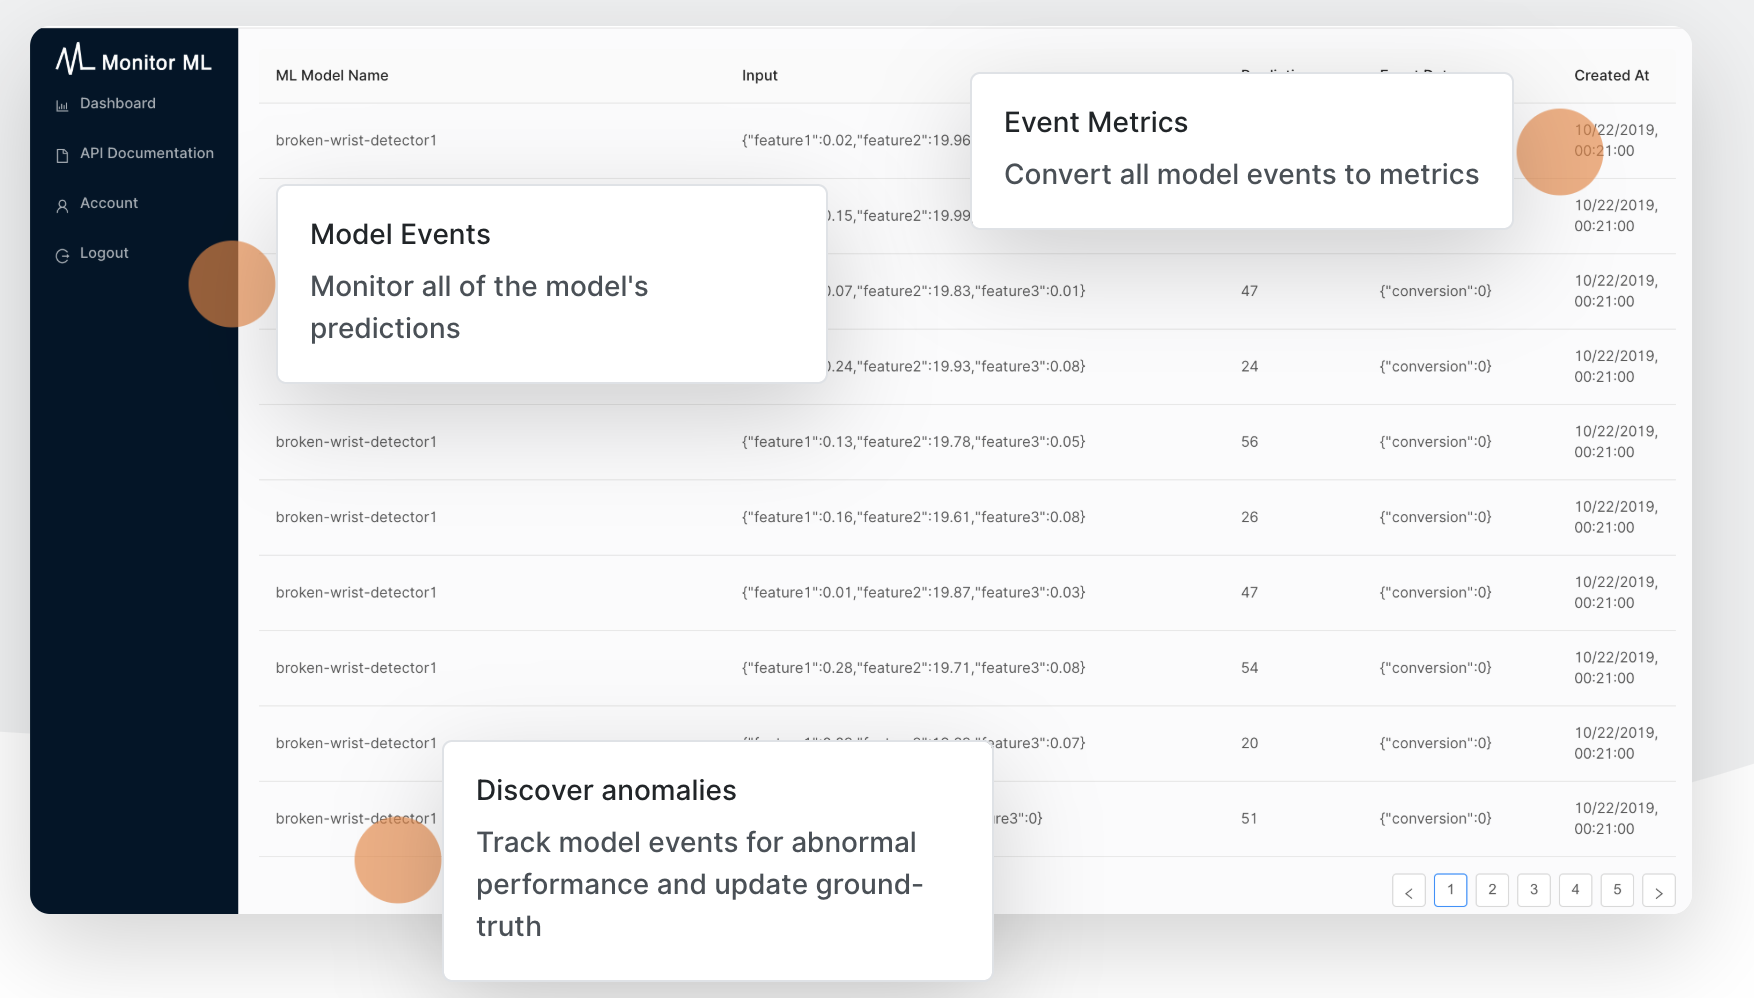
Task: Click the Created At column header
Action: pyautogui.click(x=1611, y=75)
